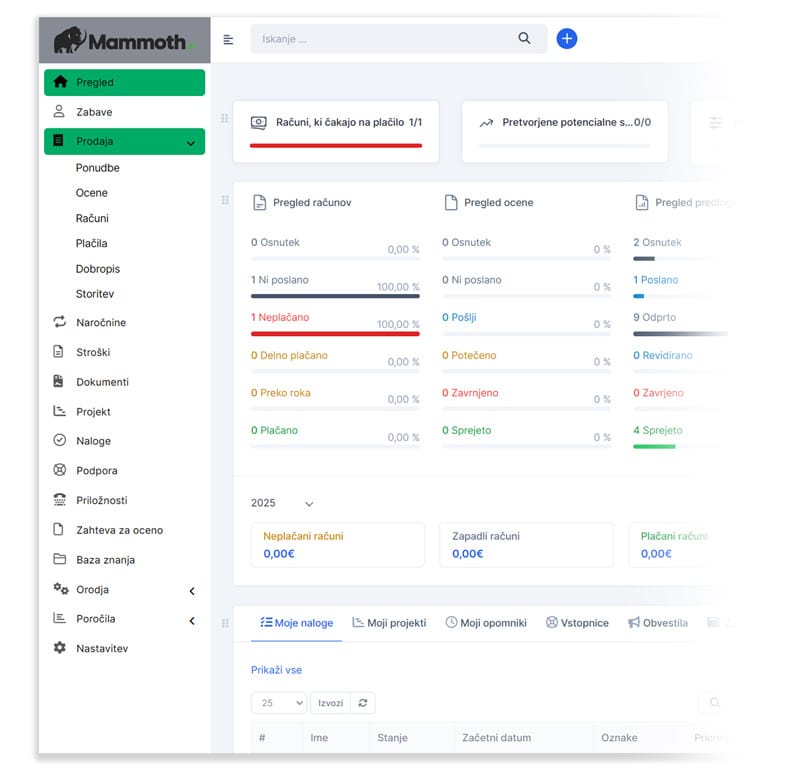The height and width of the screenshot is (774, 800).
Task: Collapse the Prodaja sidebar section
Action: 190,143
